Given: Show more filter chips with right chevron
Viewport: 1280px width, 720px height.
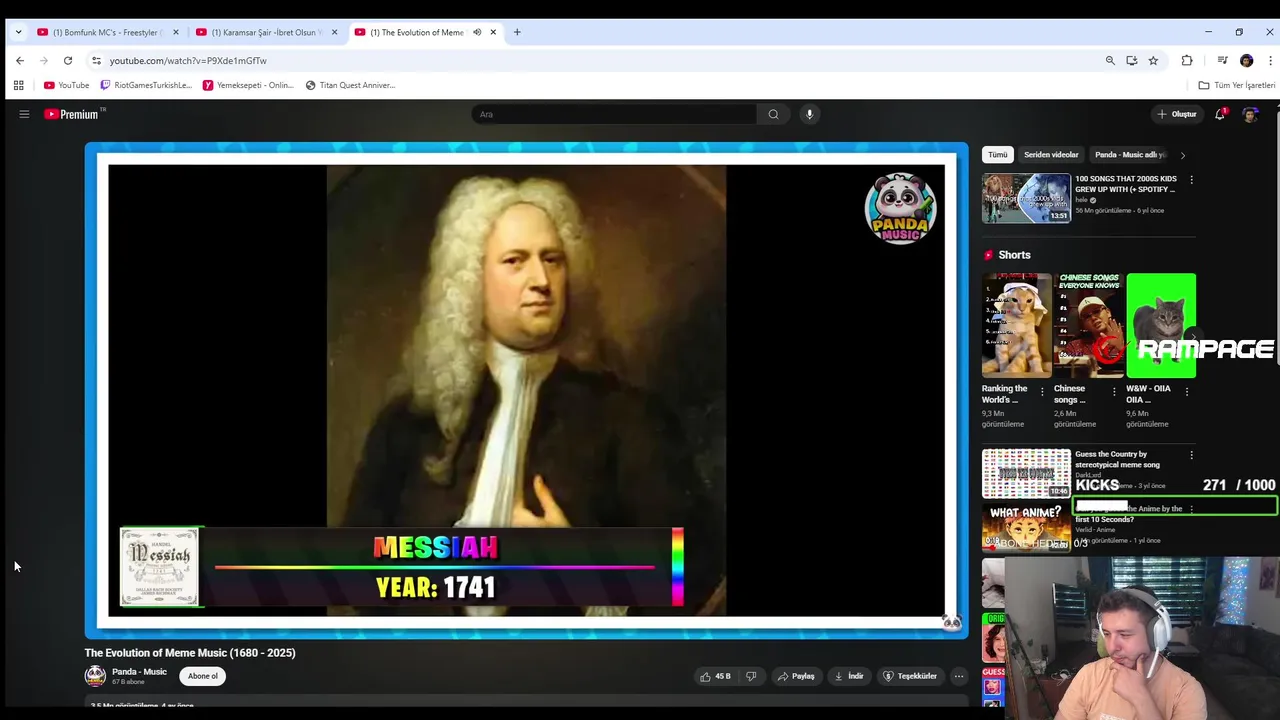Looking at the screenshot, I should [x=1183, y=155].
